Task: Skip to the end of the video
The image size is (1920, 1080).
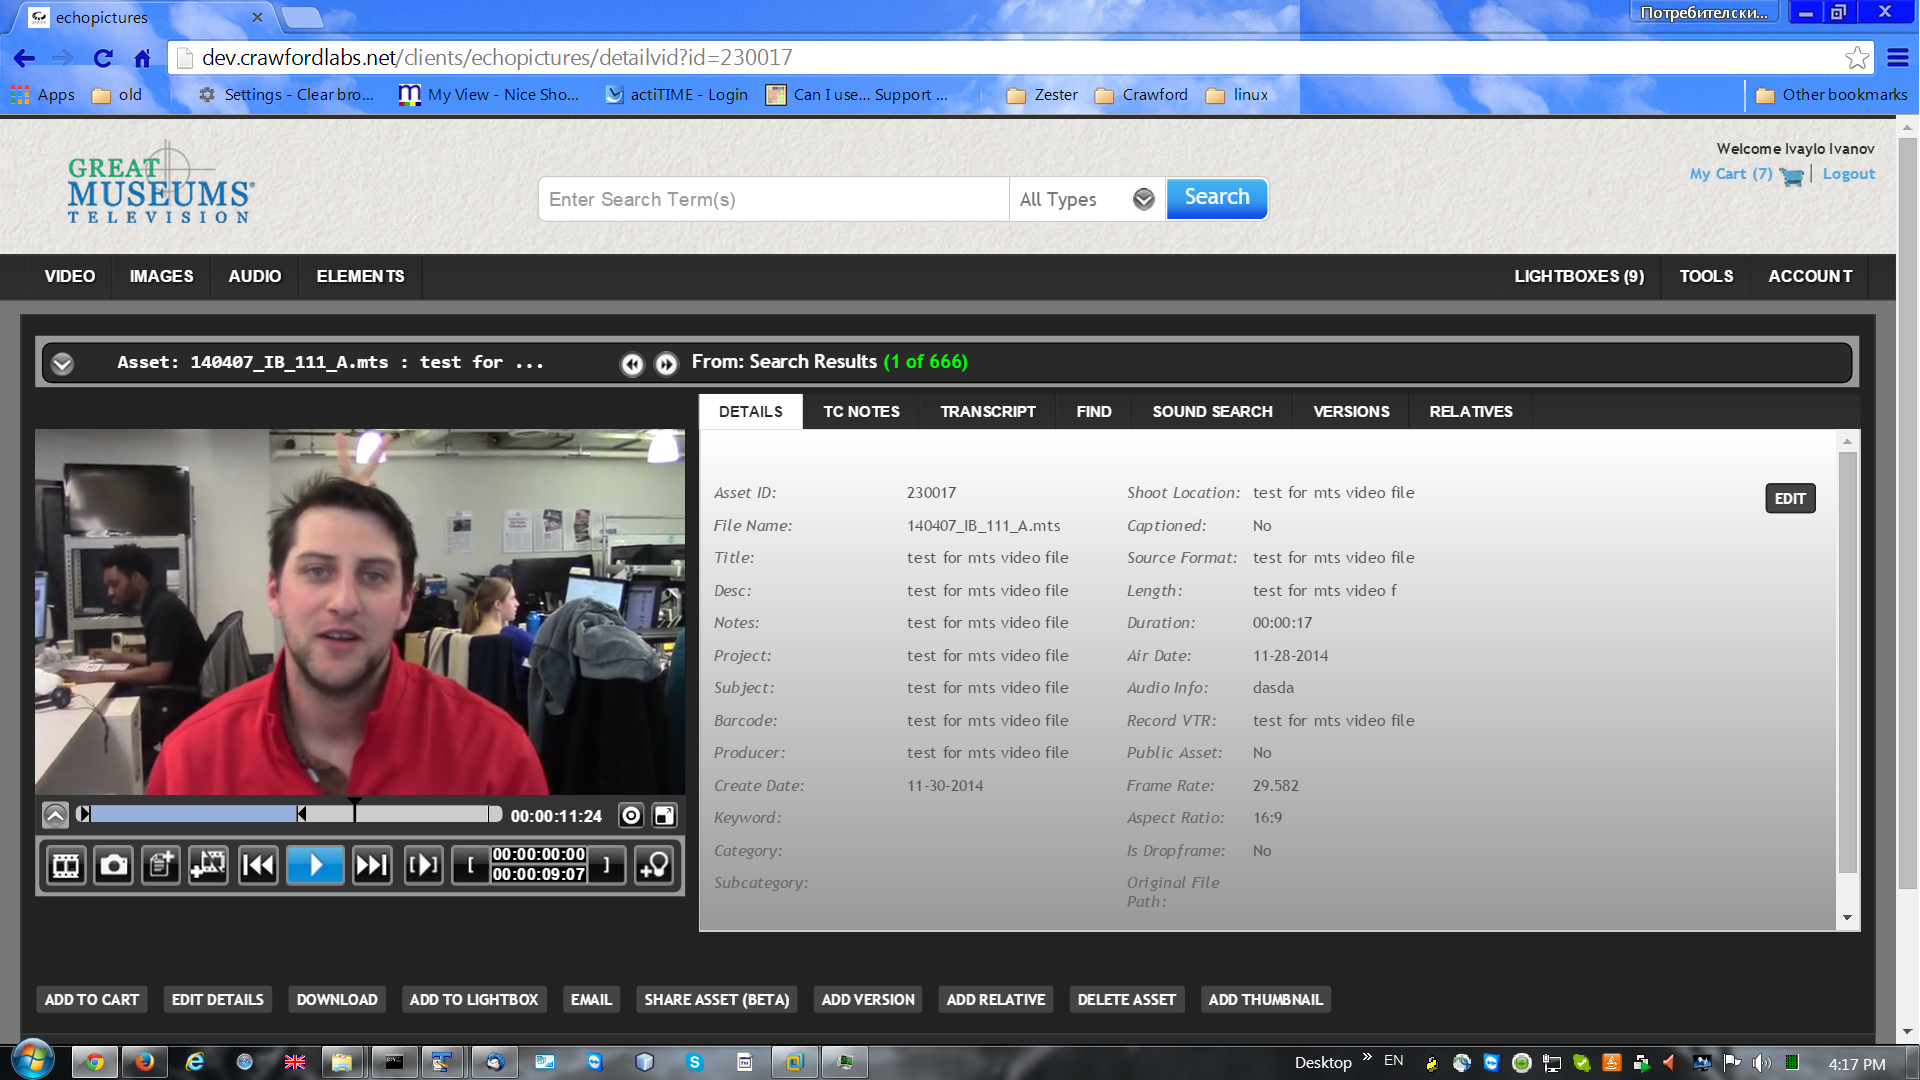Action: (x=372, y=865)
